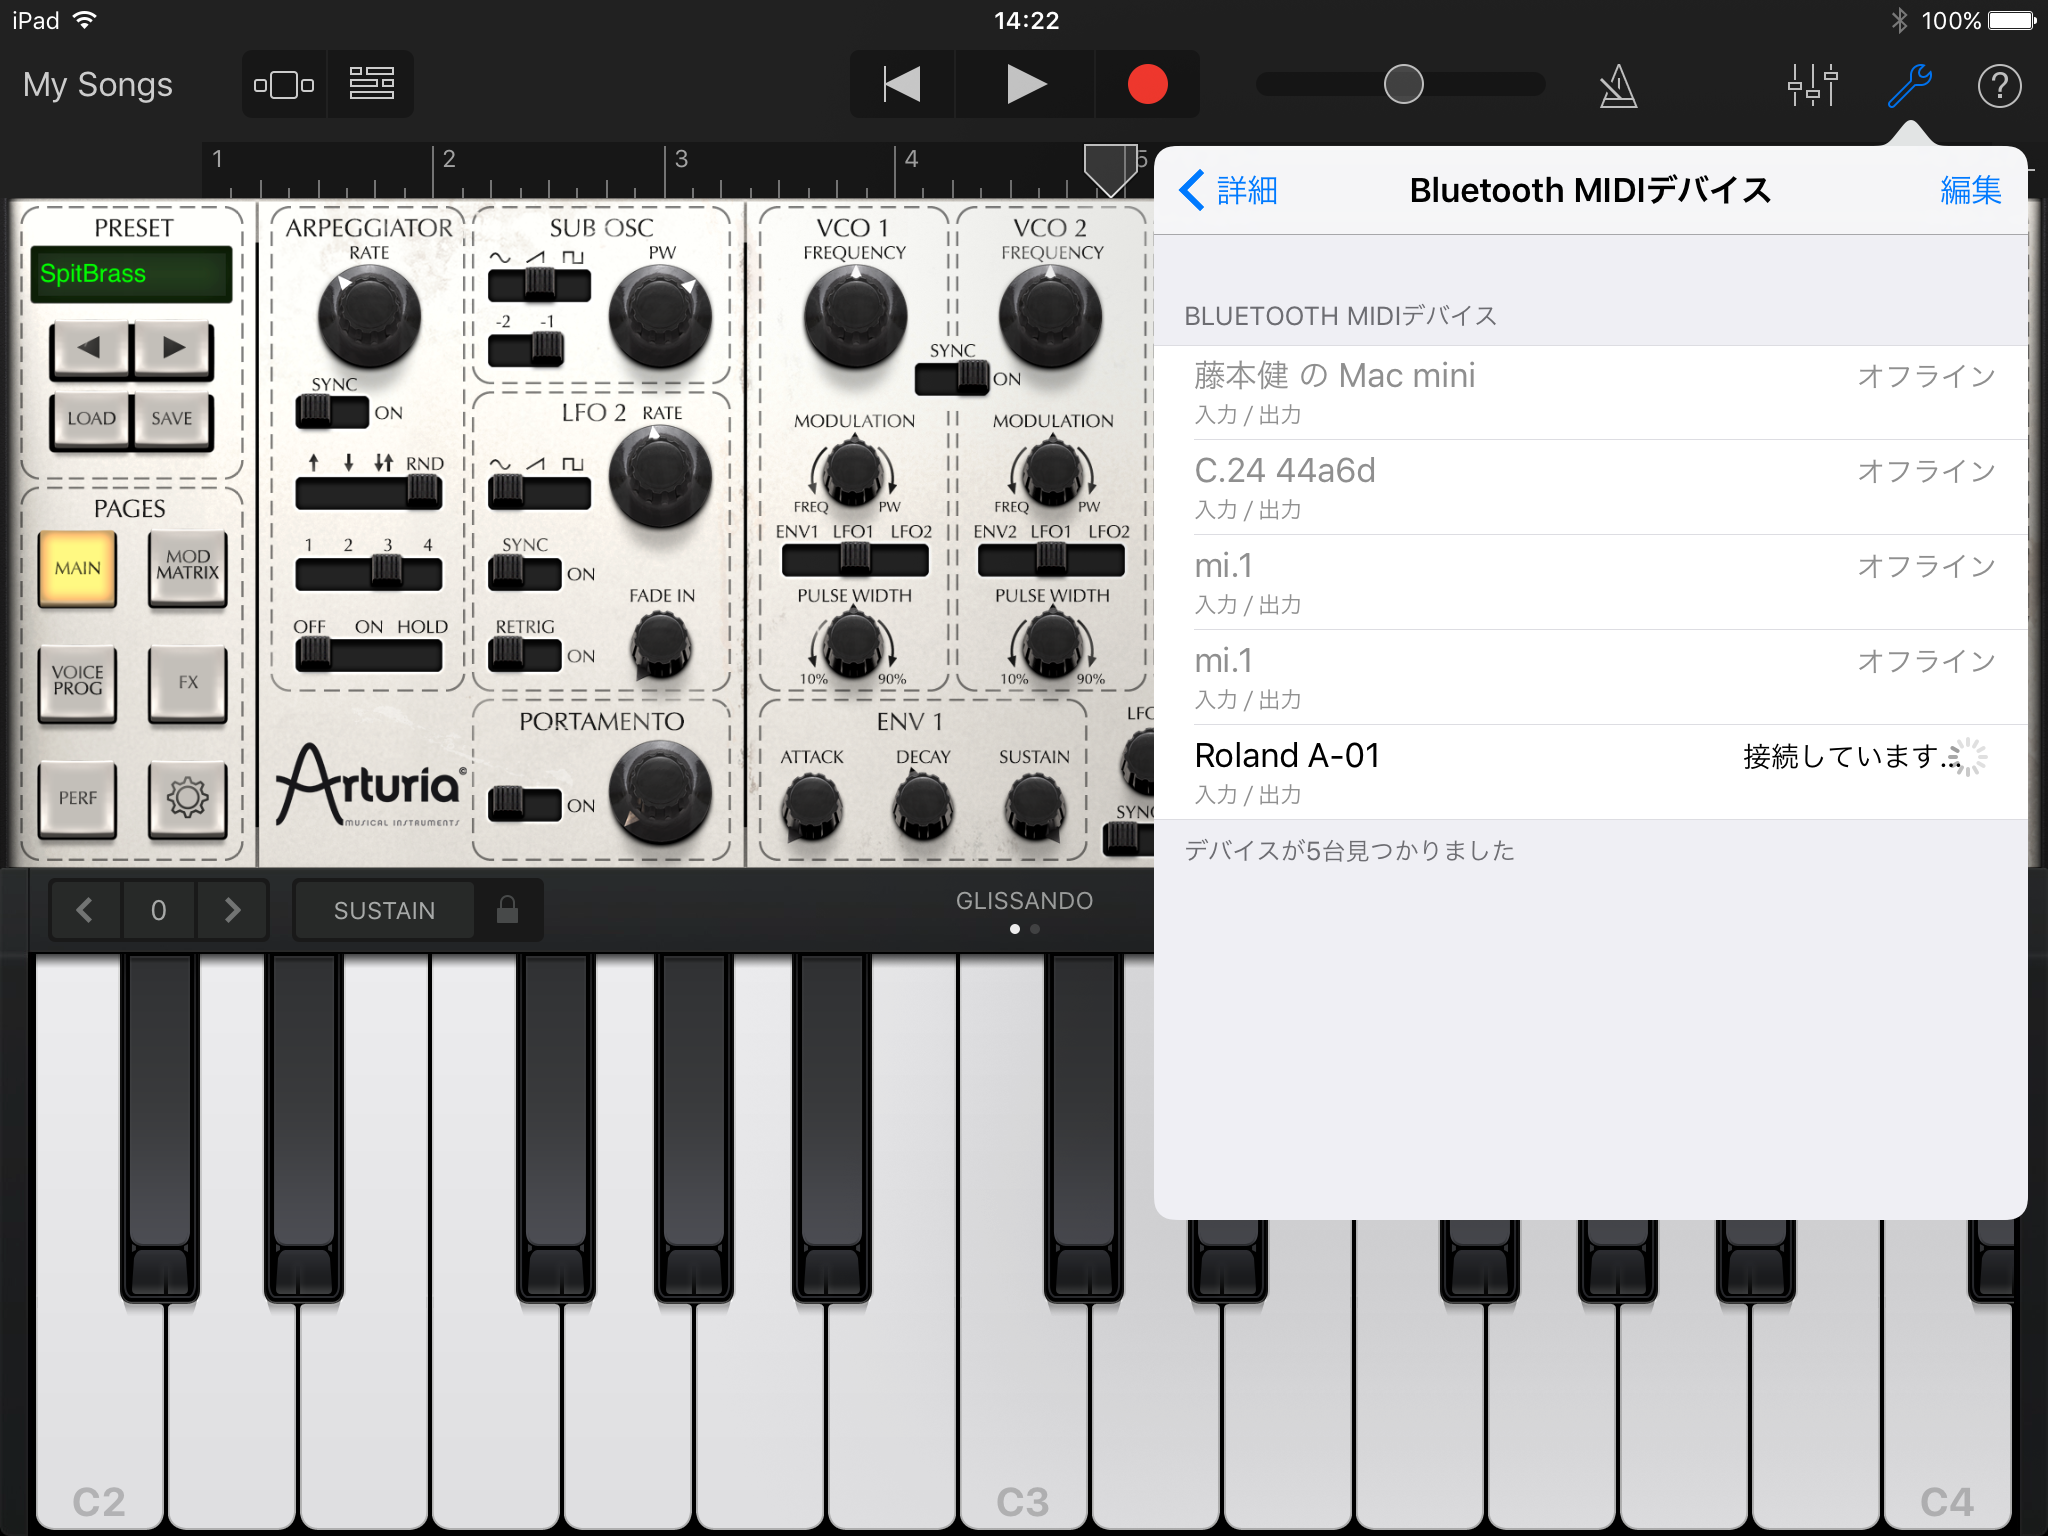Click the FADE IN knob
Viewport: 2048px width, 1536px height.
click(x=661, y=645)
